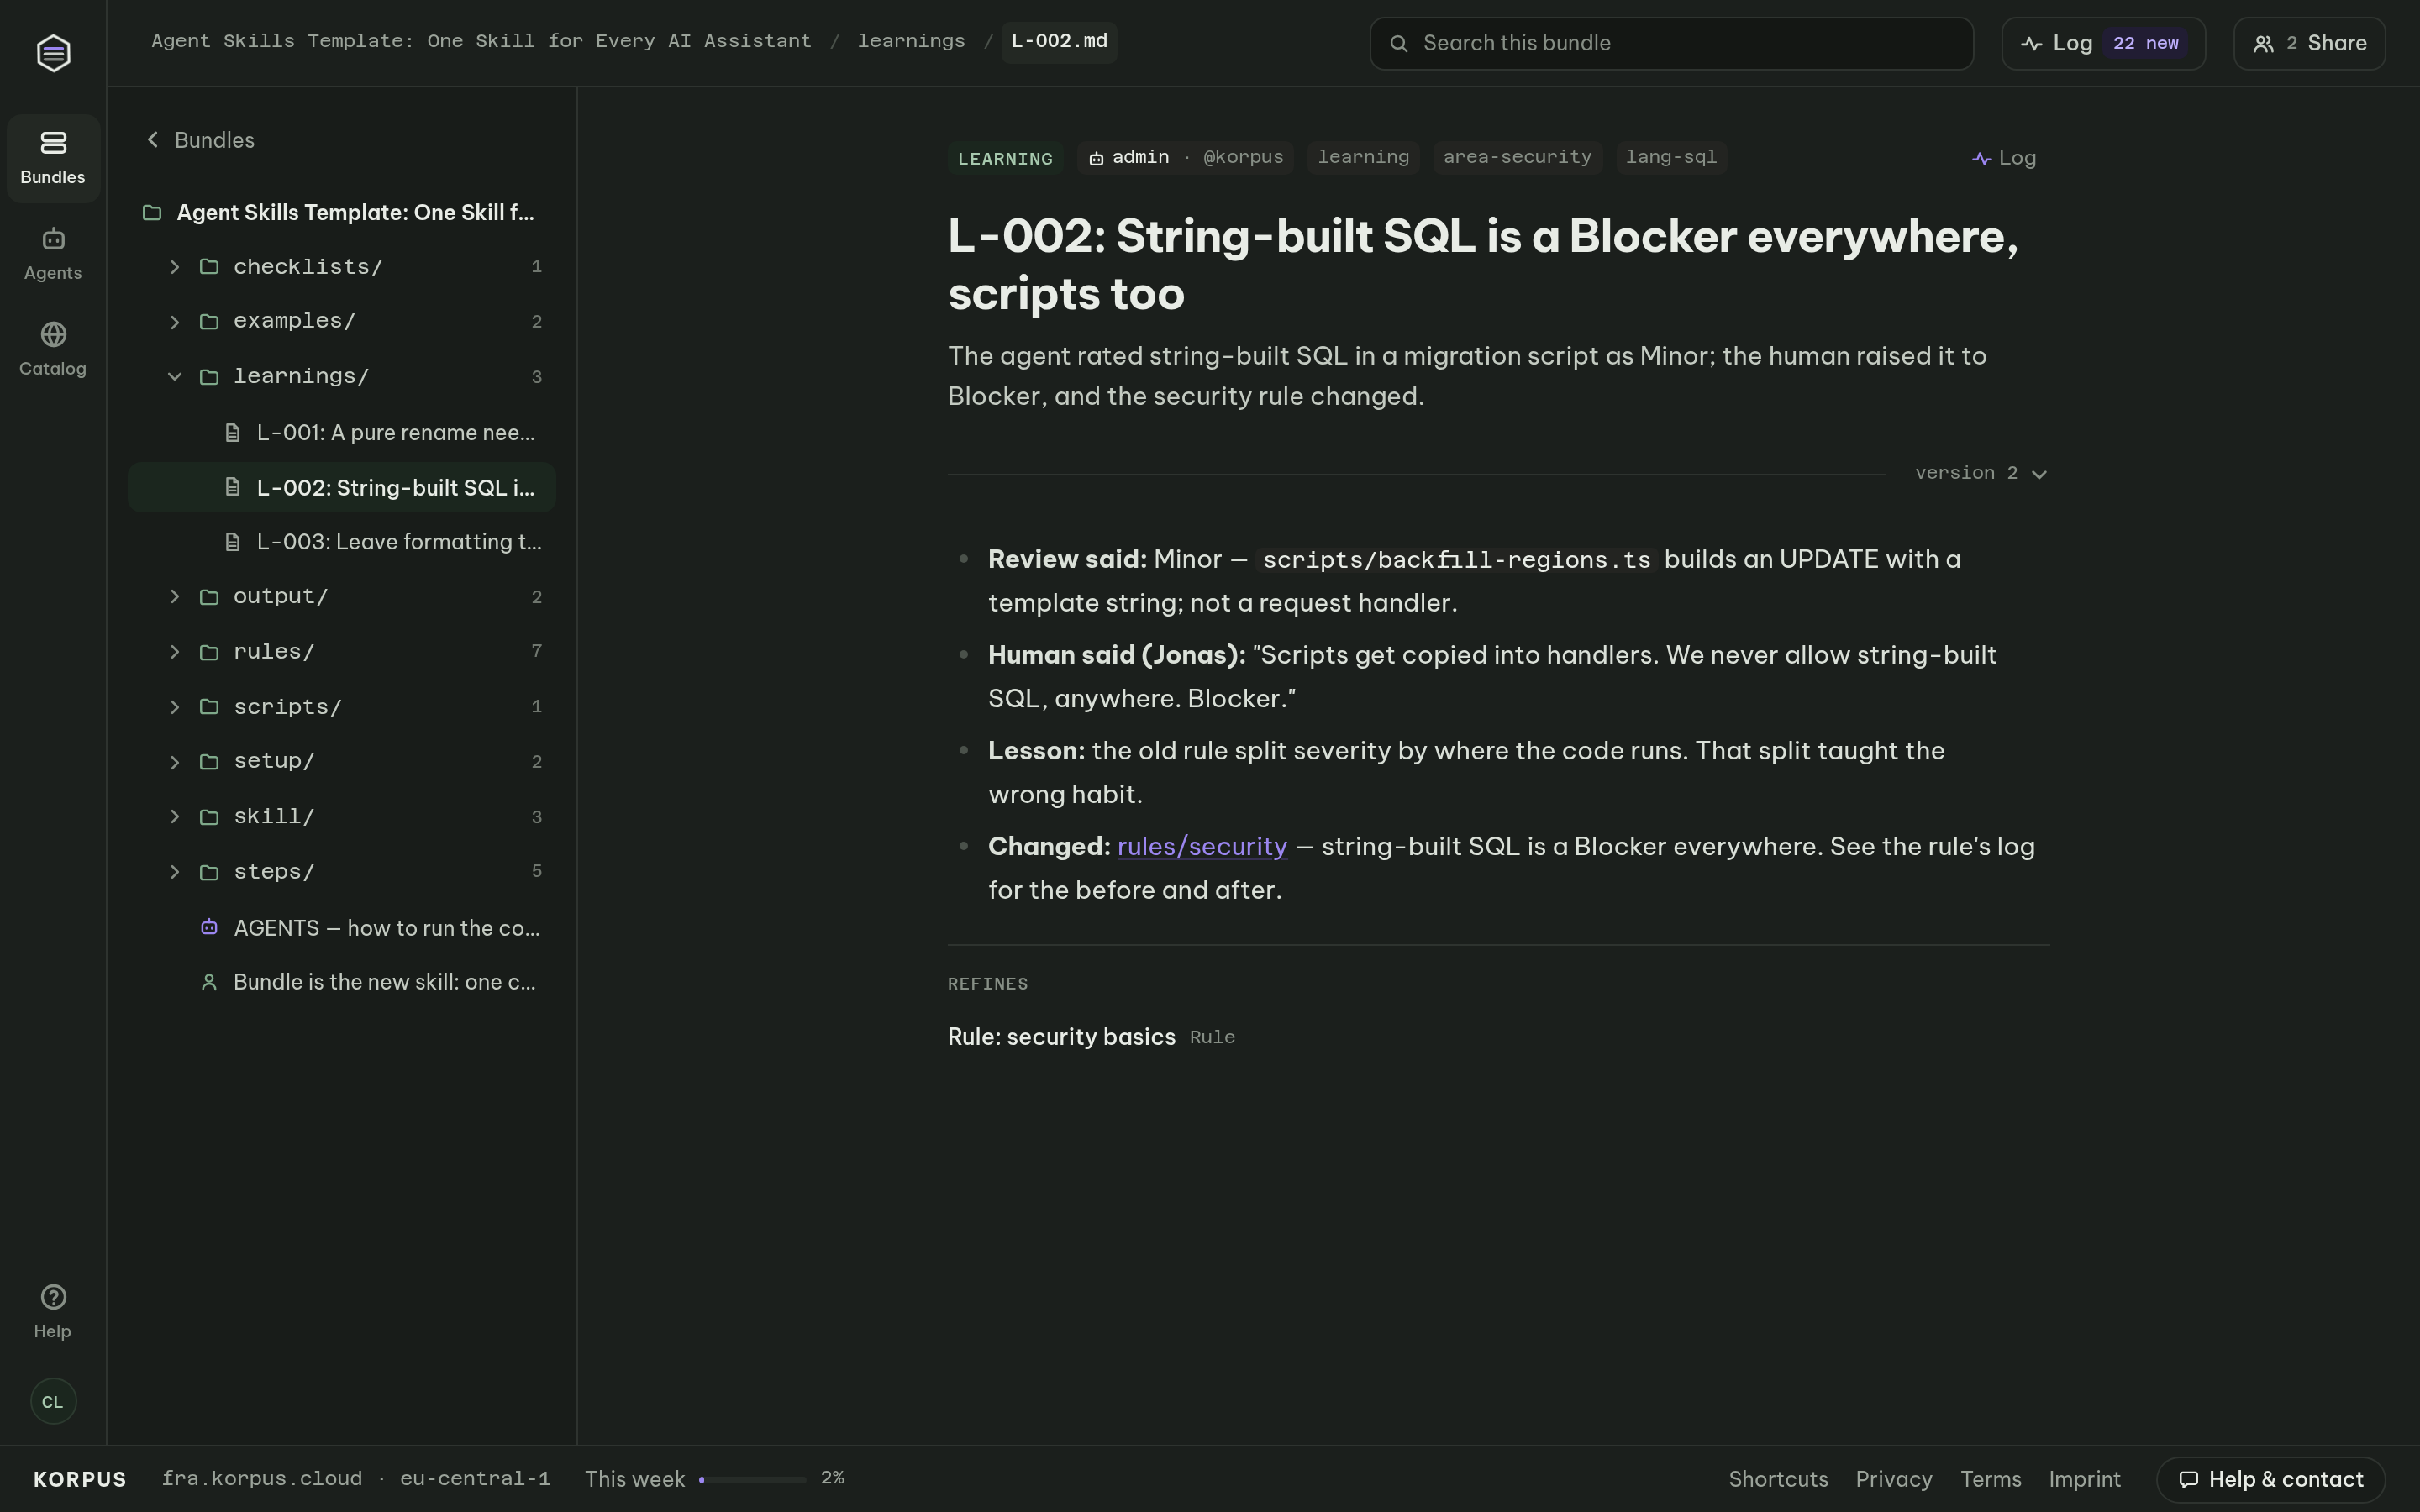The width and height of the screenshot is (2420, 1512).
Task: Open the version 2 dropdown
Action: tap(1980, 473)
